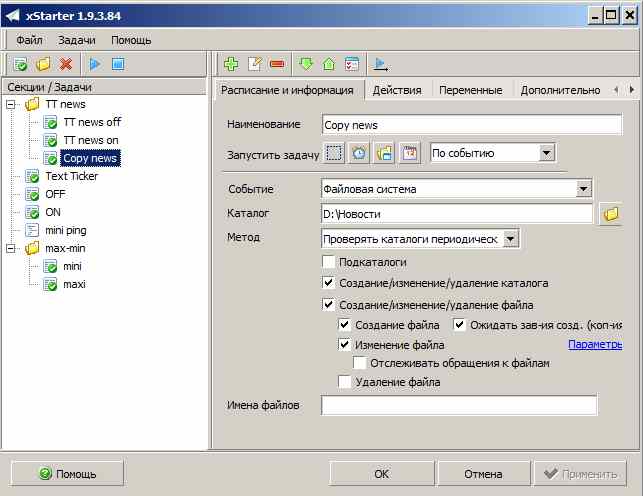This screenshot has height=496, width=643.
Task: Click the red minus remove icon
Action: click(277, 64)
